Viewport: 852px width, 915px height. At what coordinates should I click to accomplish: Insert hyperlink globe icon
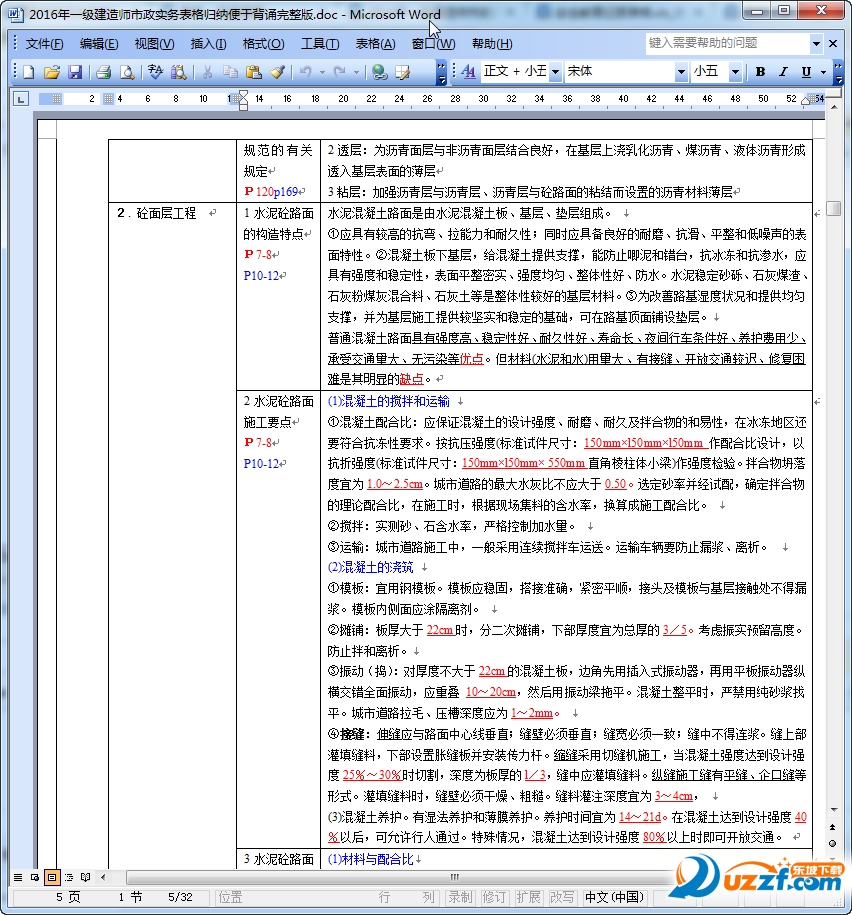pyautogui.click(x=380, y=72)
